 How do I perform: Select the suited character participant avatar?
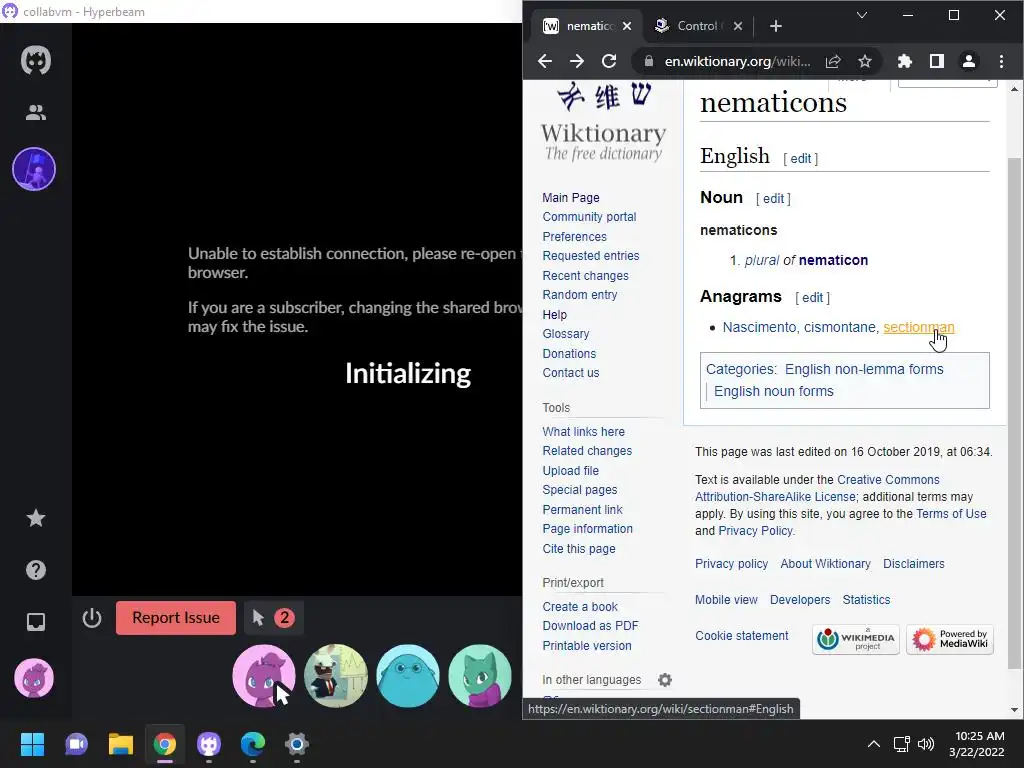pos(336,676)
